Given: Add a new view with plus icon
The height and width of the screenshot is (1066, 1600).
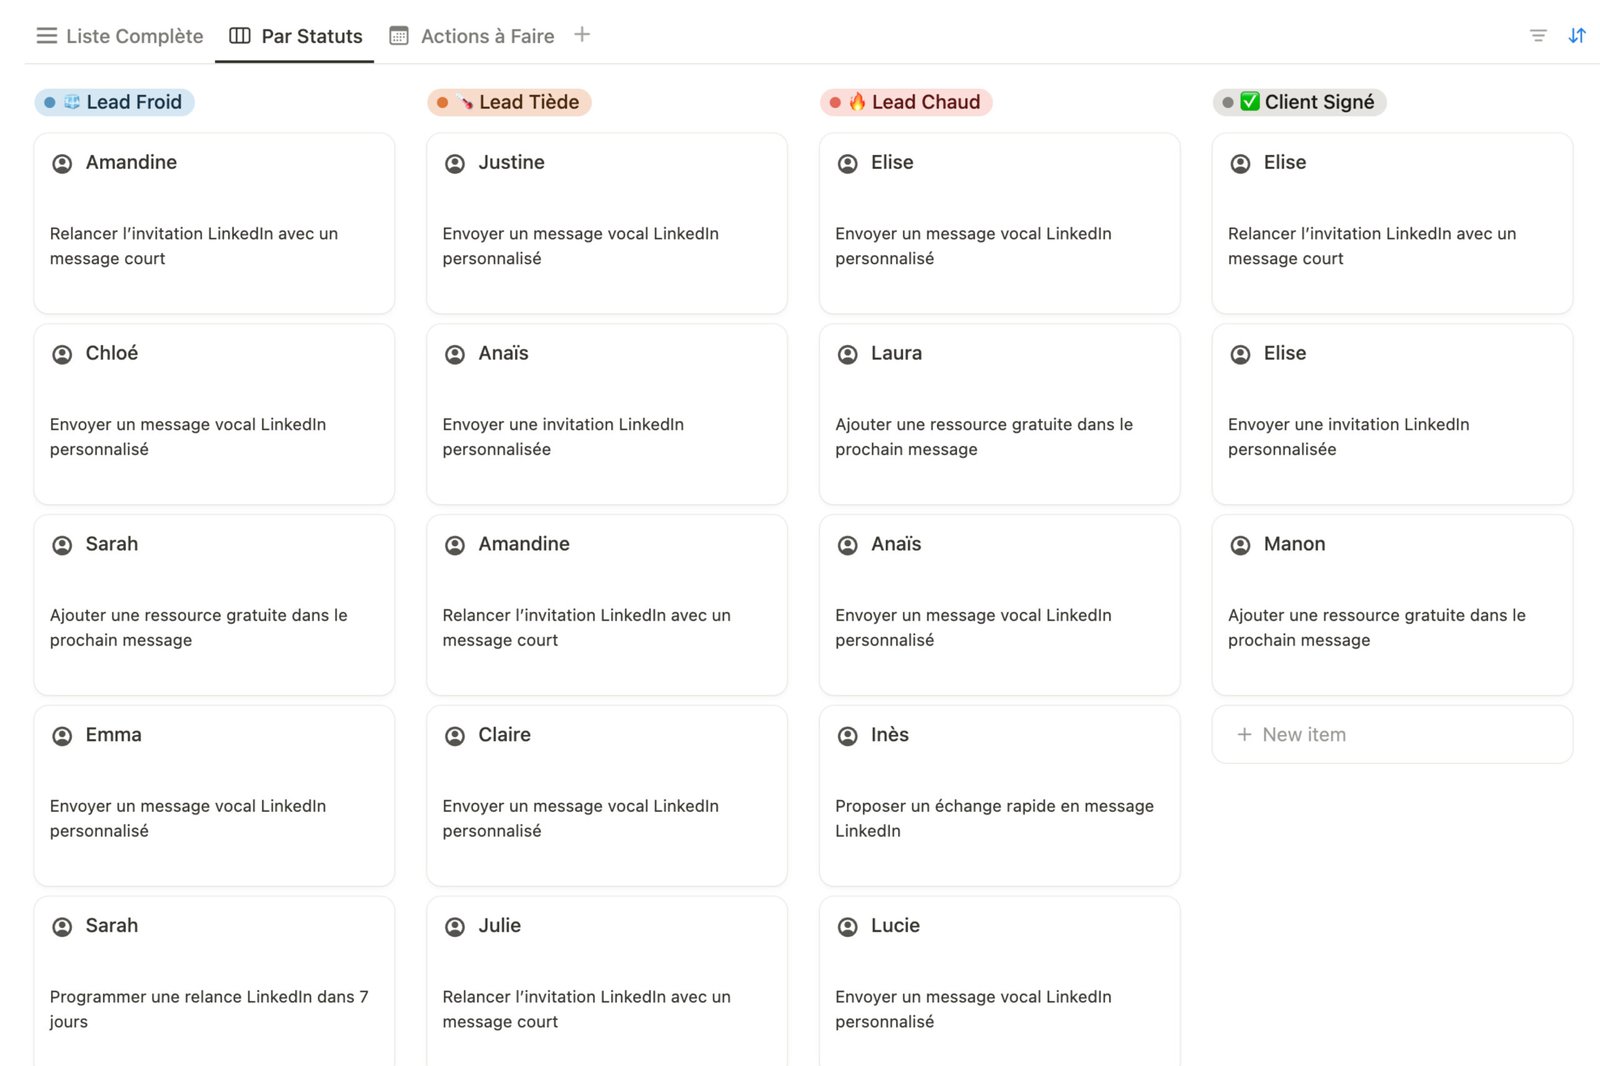Looking at the screenshot, I should (582, 35).
